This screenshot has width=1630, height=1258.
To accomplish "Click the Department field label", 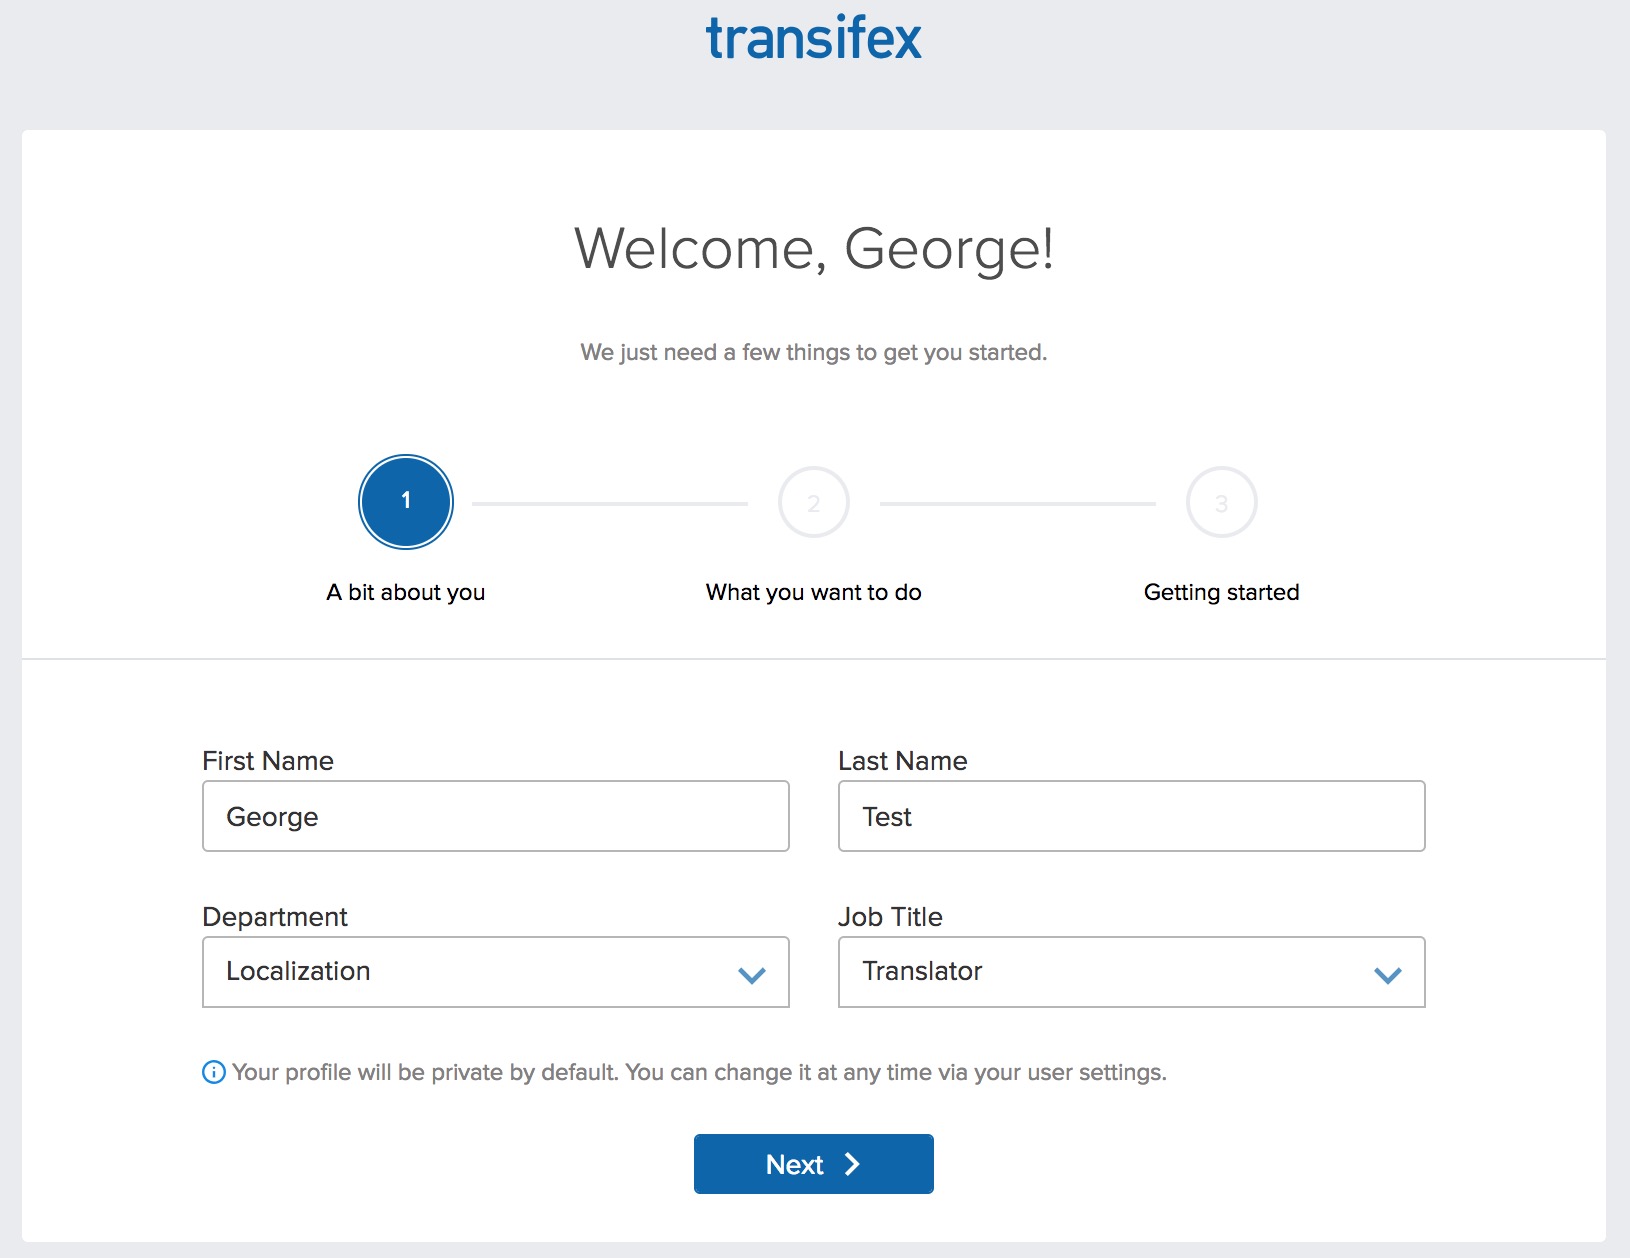I will click(275, 917).
